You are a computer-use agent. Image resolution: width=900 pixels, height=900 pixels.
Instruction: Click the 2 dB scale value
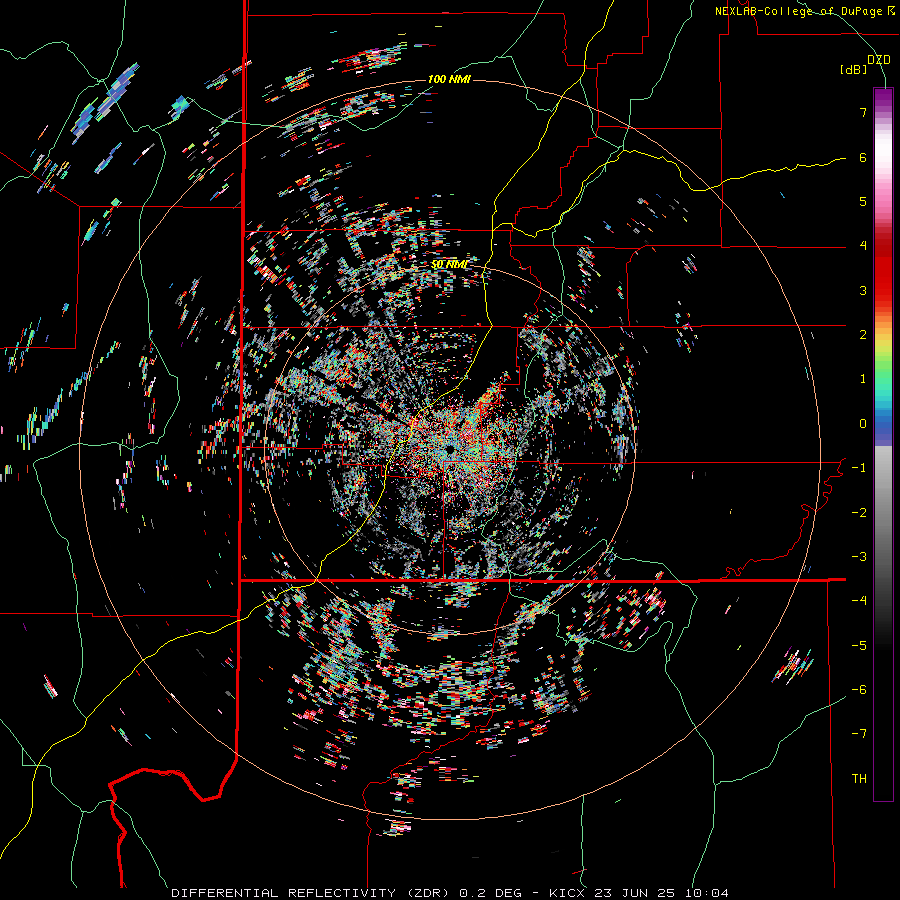[x=863, y=335]
